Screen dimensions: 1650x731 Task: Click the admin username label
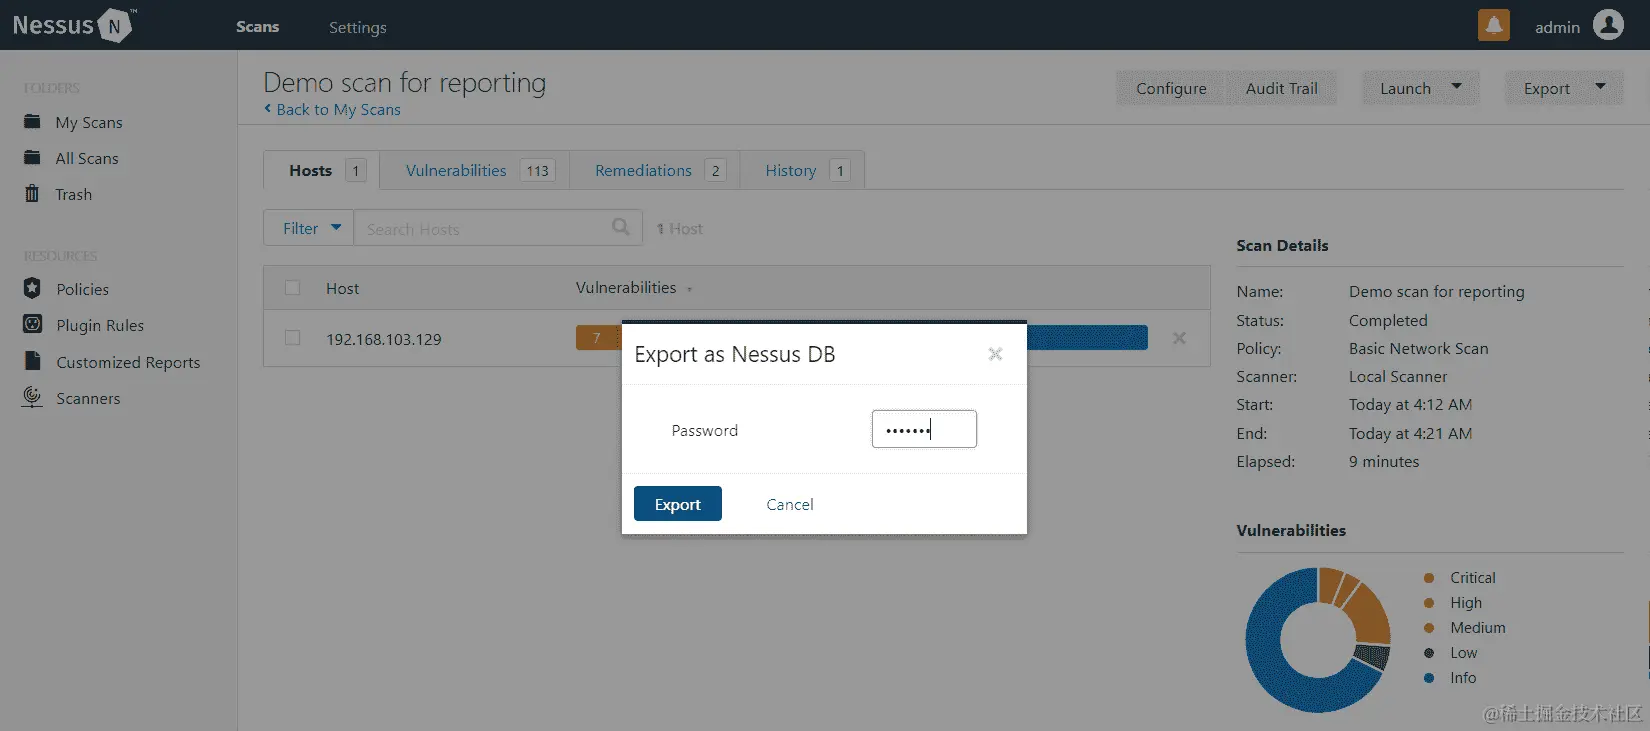(1557, 27)
